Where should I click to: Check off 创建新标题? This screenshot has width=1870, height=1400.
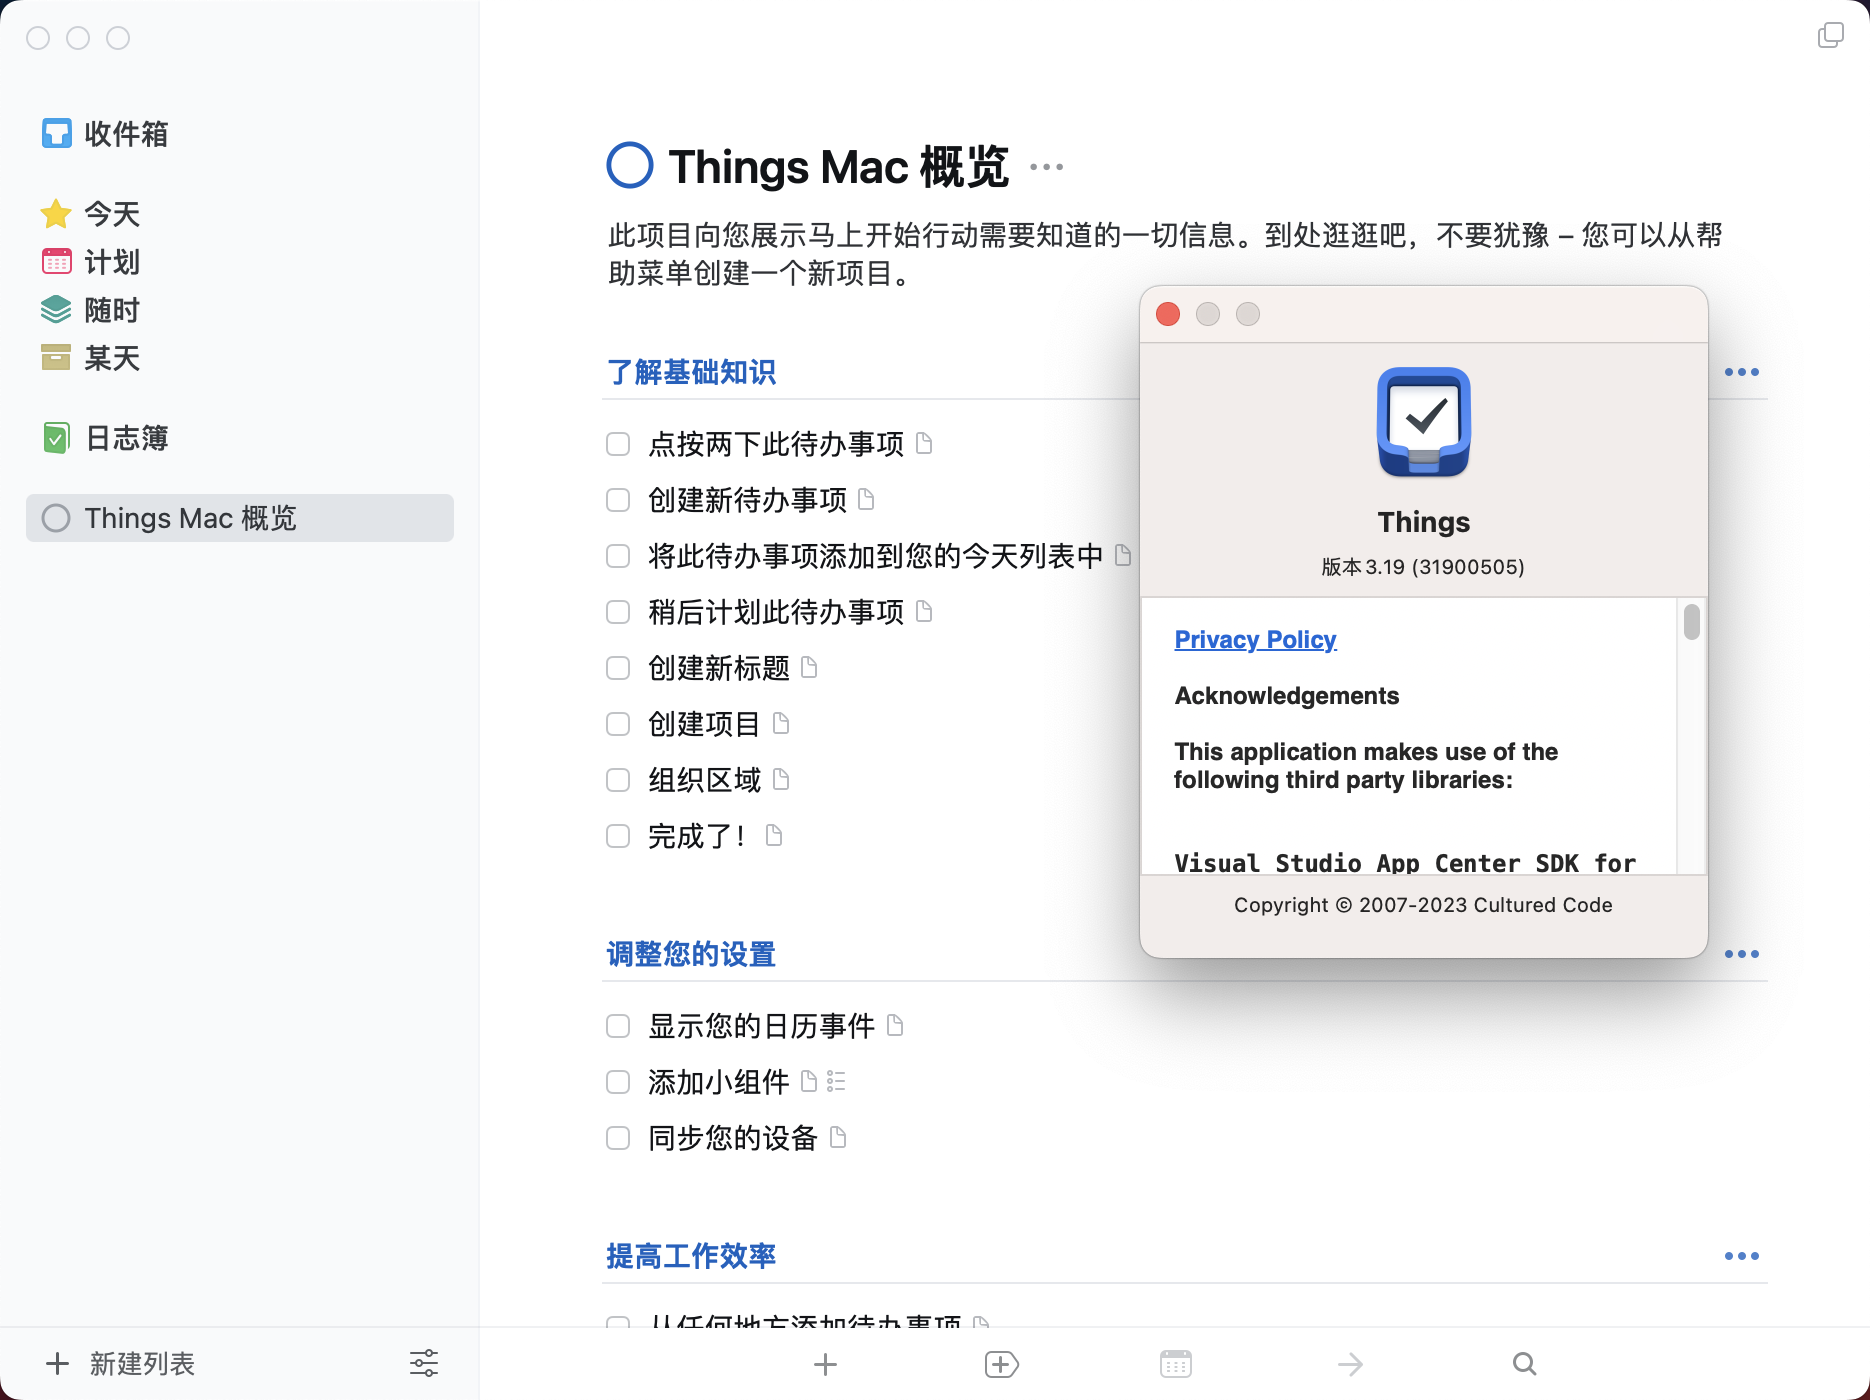point(618,668)
